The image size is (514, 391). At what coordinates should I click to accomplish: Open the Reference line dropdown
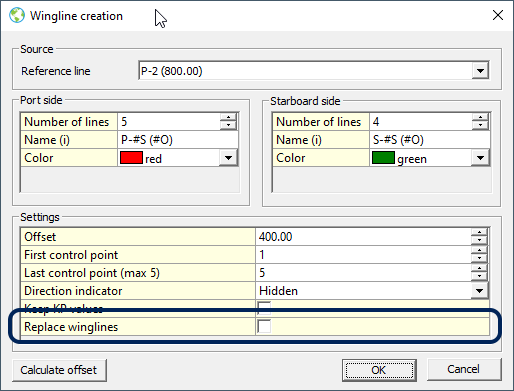coord(480,71)
